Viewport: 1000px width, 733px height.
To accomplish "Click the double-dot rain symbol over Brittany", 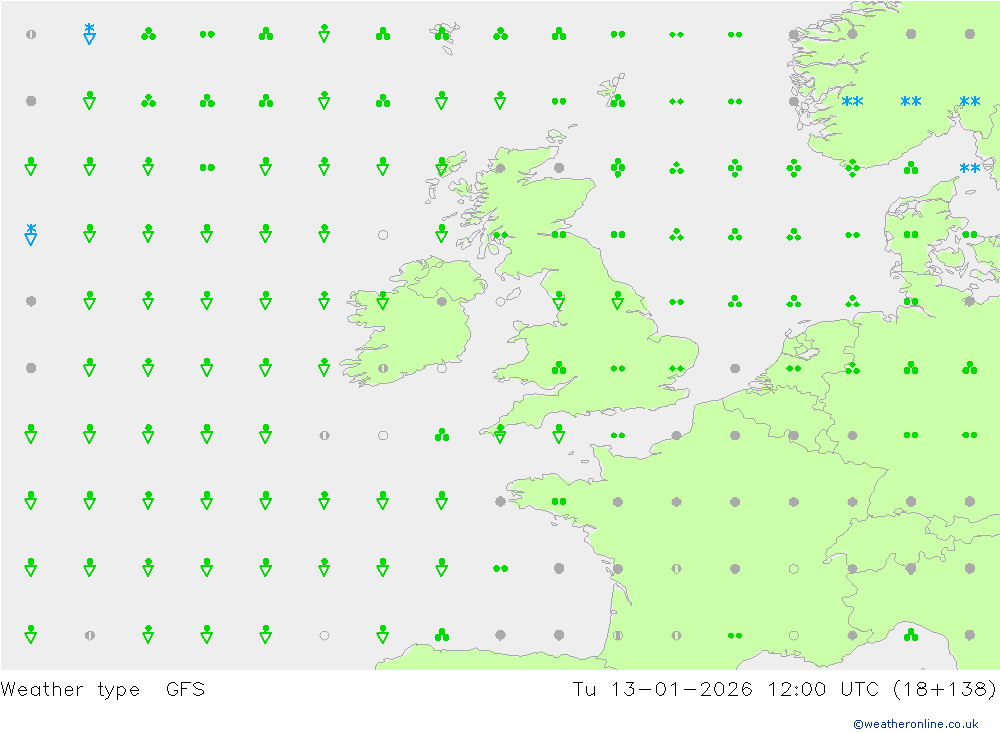I will (x=559, y=501).
